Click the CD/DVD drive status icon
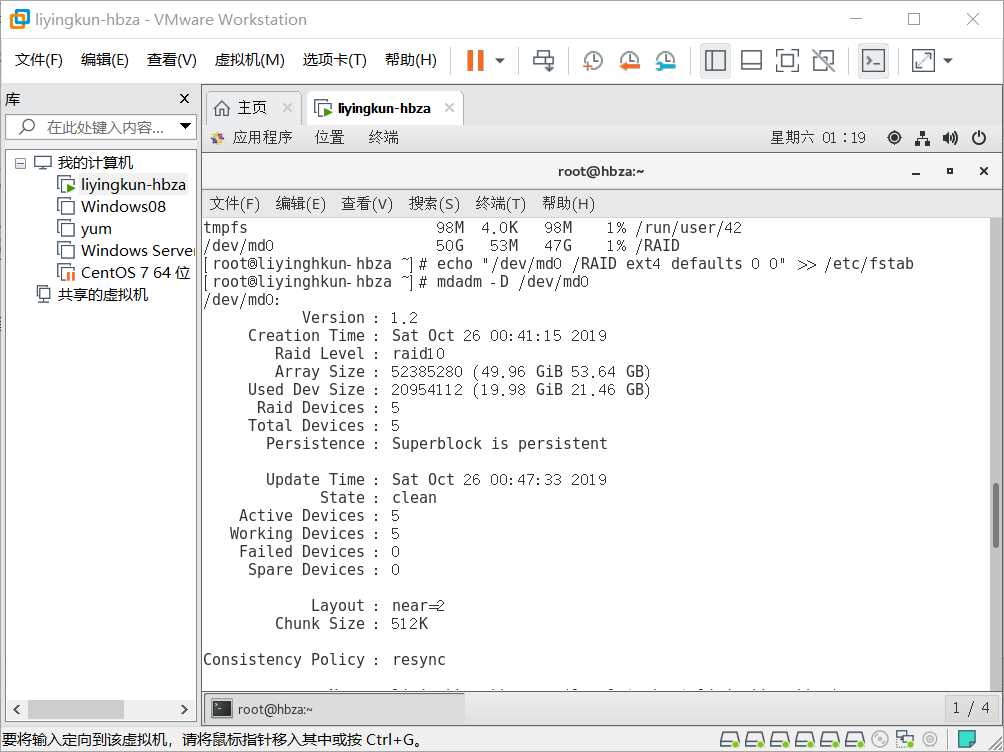The width and height of the screenshot is (1004, 752). pos(880,739)
